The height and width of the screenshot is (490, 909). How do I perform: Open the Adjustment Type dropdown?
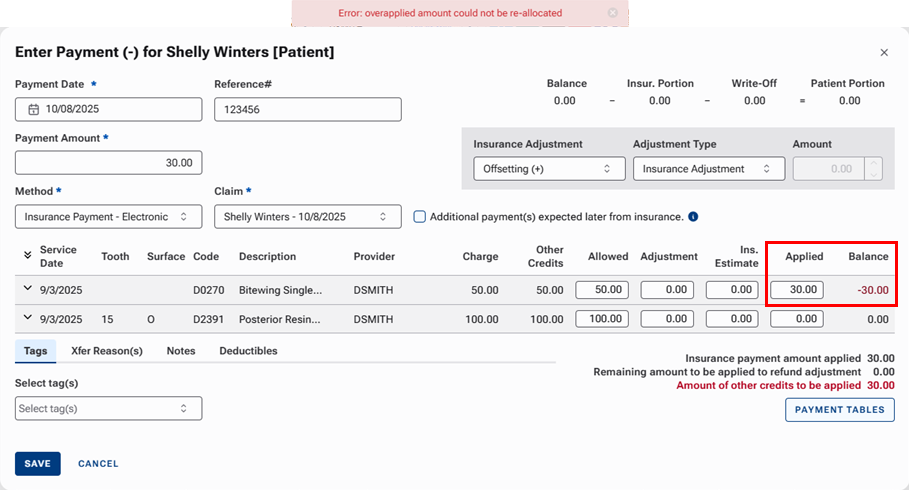(x=708, y=169)
